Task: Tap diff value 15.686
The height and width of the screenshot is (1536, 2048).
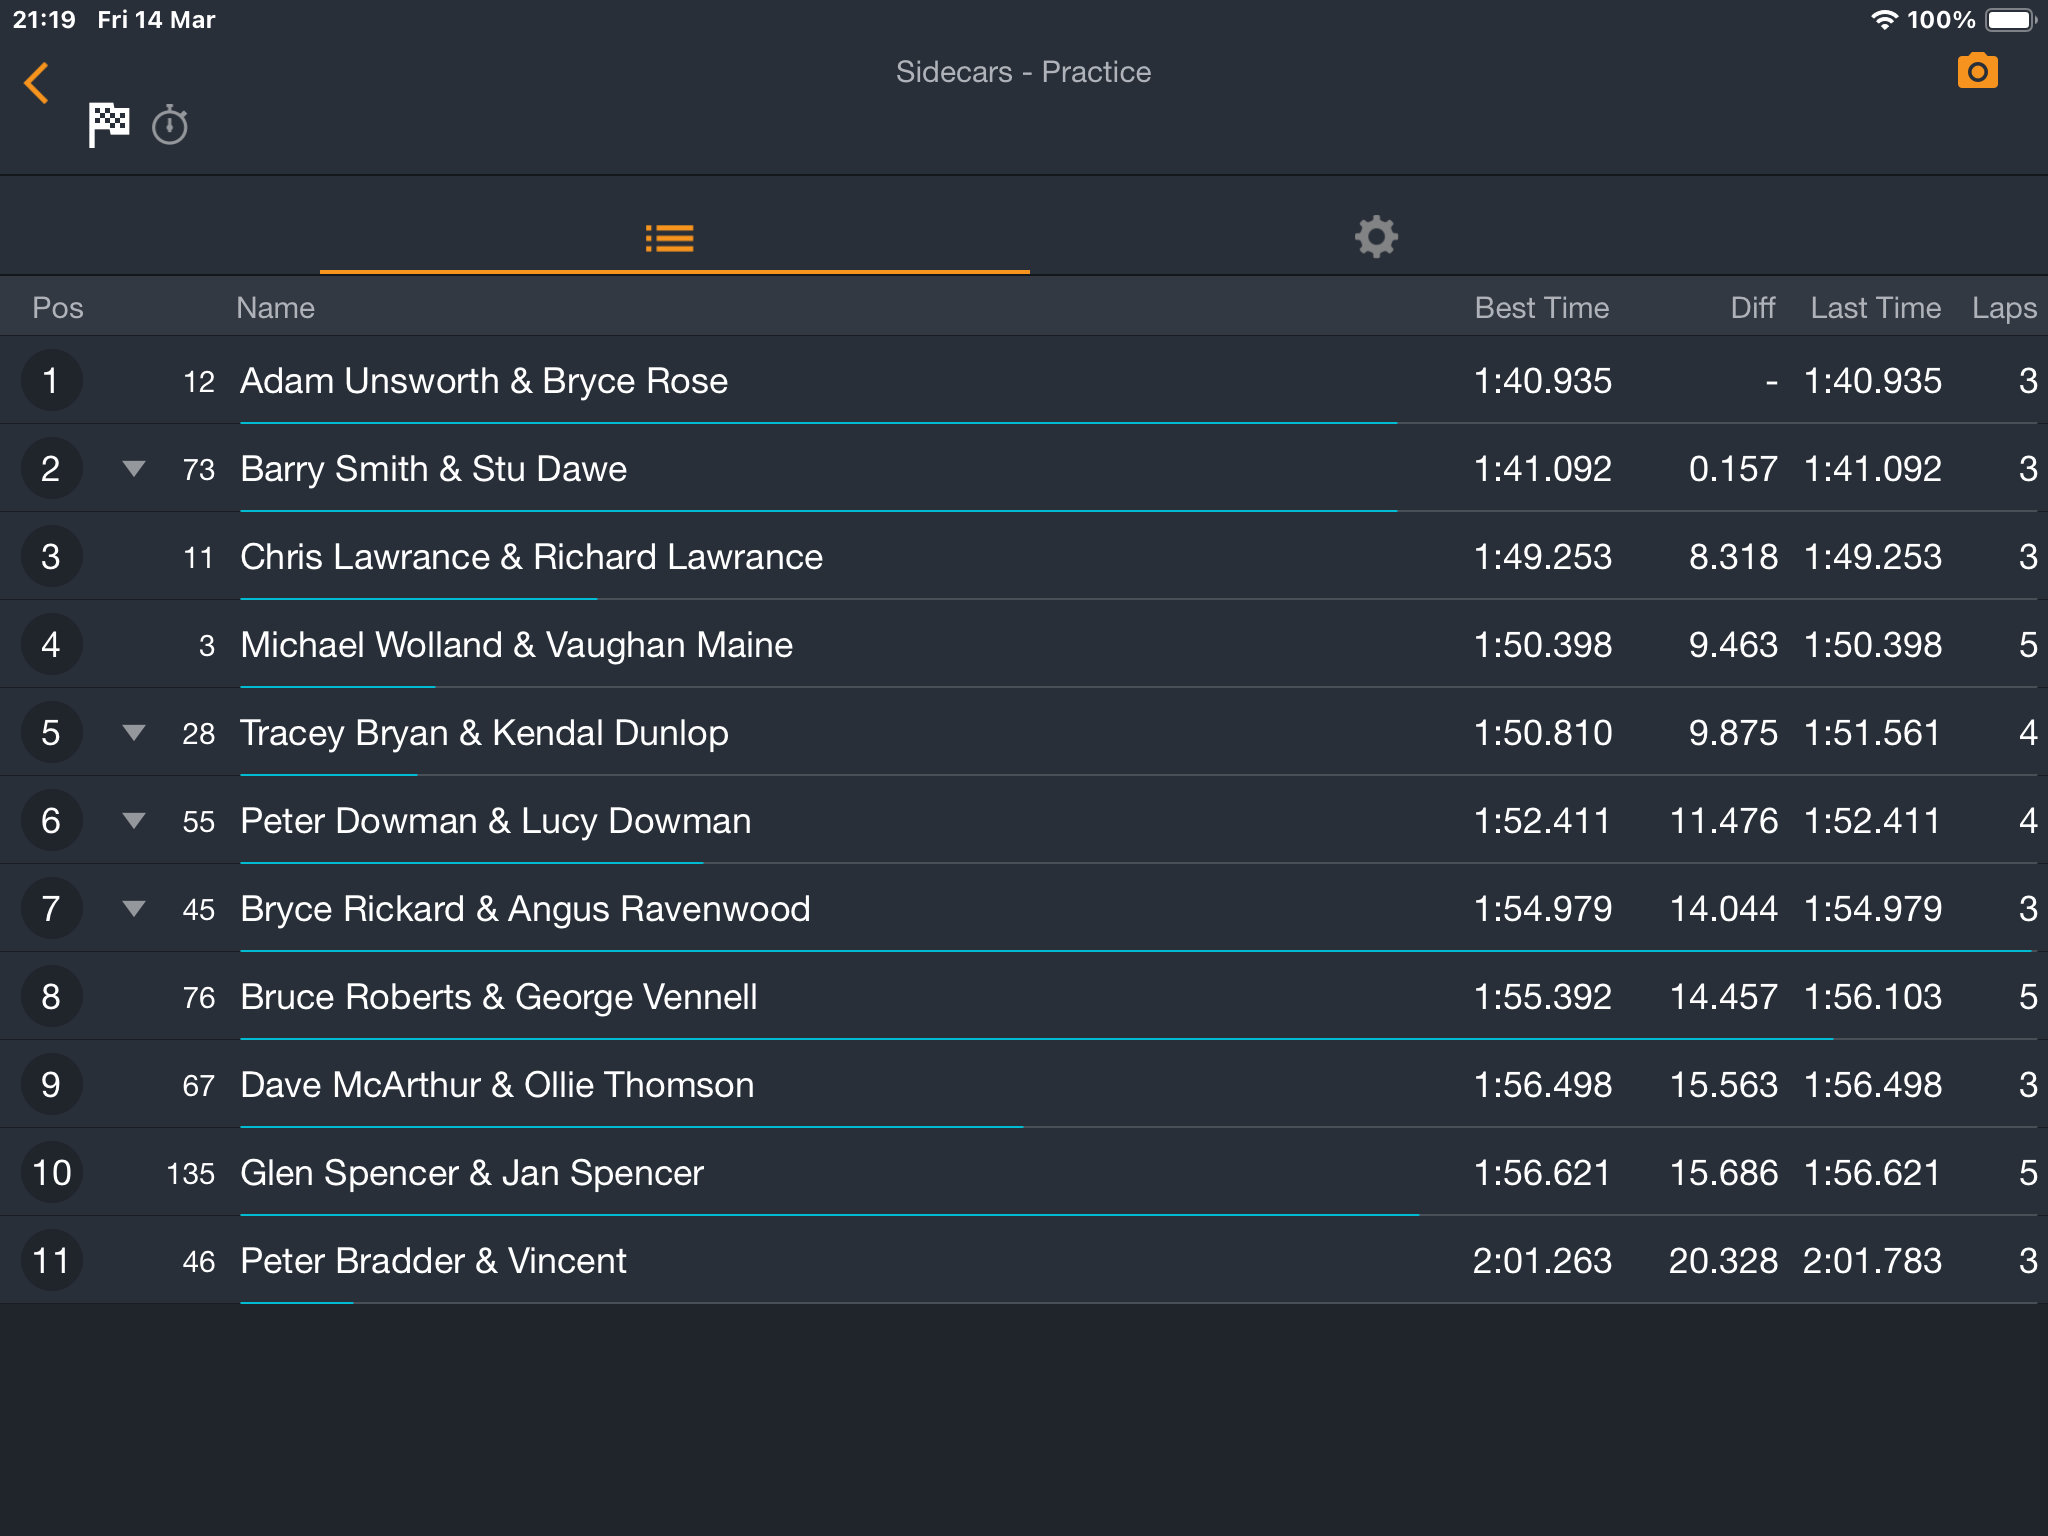Action: click(x=1724, y=1172)
